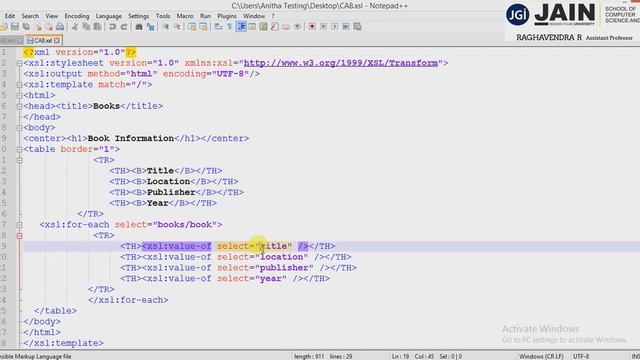Open the Search menu
Screen dimensions: 640x360
[x=30, y=16]
